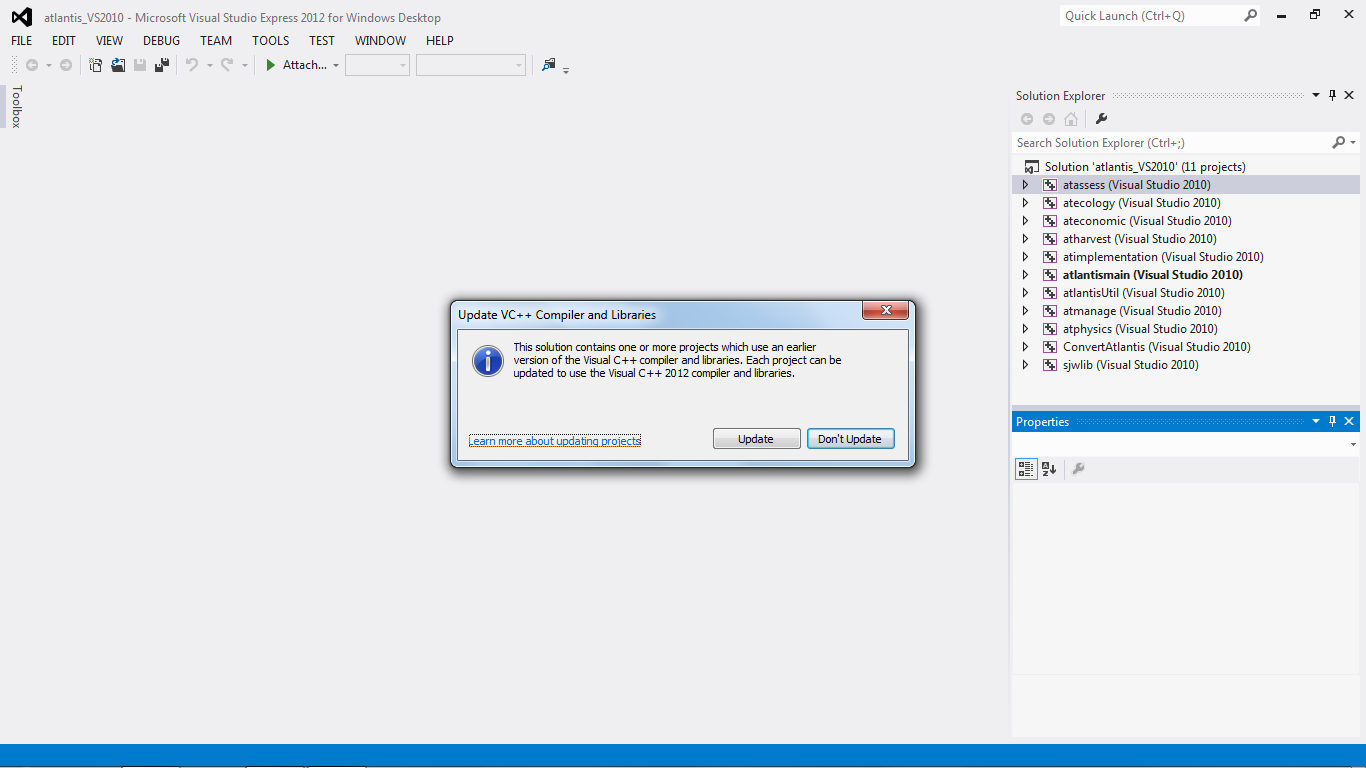Viewport: 1366px width, 768px height.
Task: Select the atlantismain project in the tree
Action: tap(1152, 275)
